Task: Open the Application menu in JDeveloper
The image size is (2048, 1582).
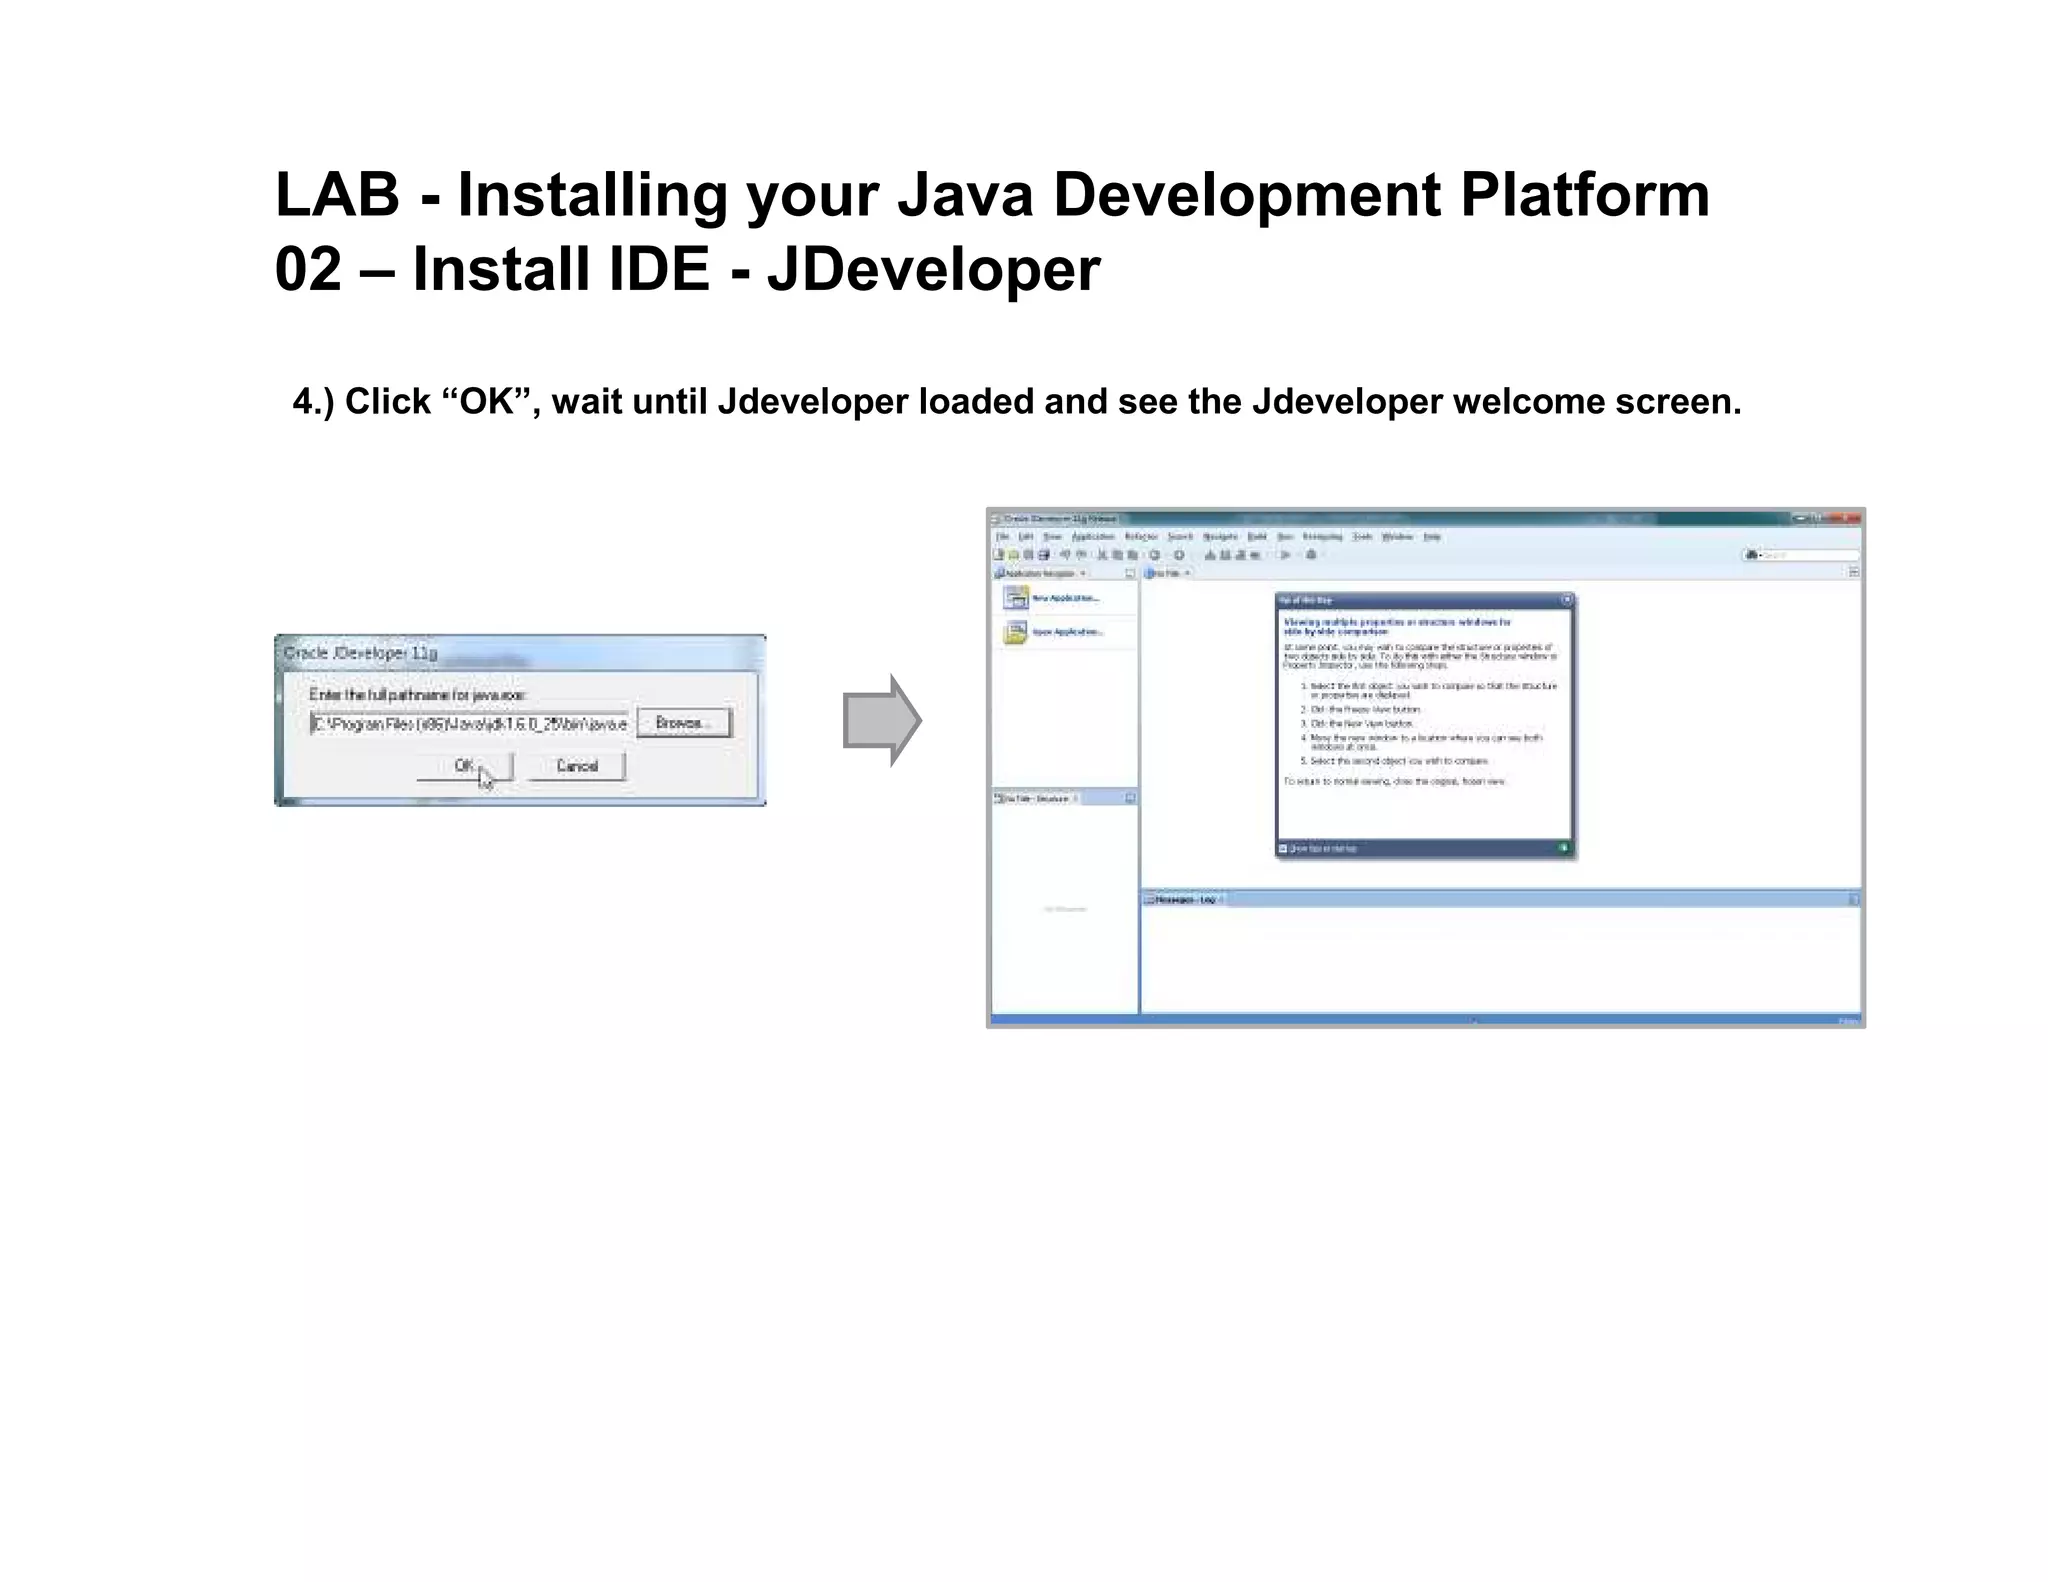Action: coord(1093,537)
